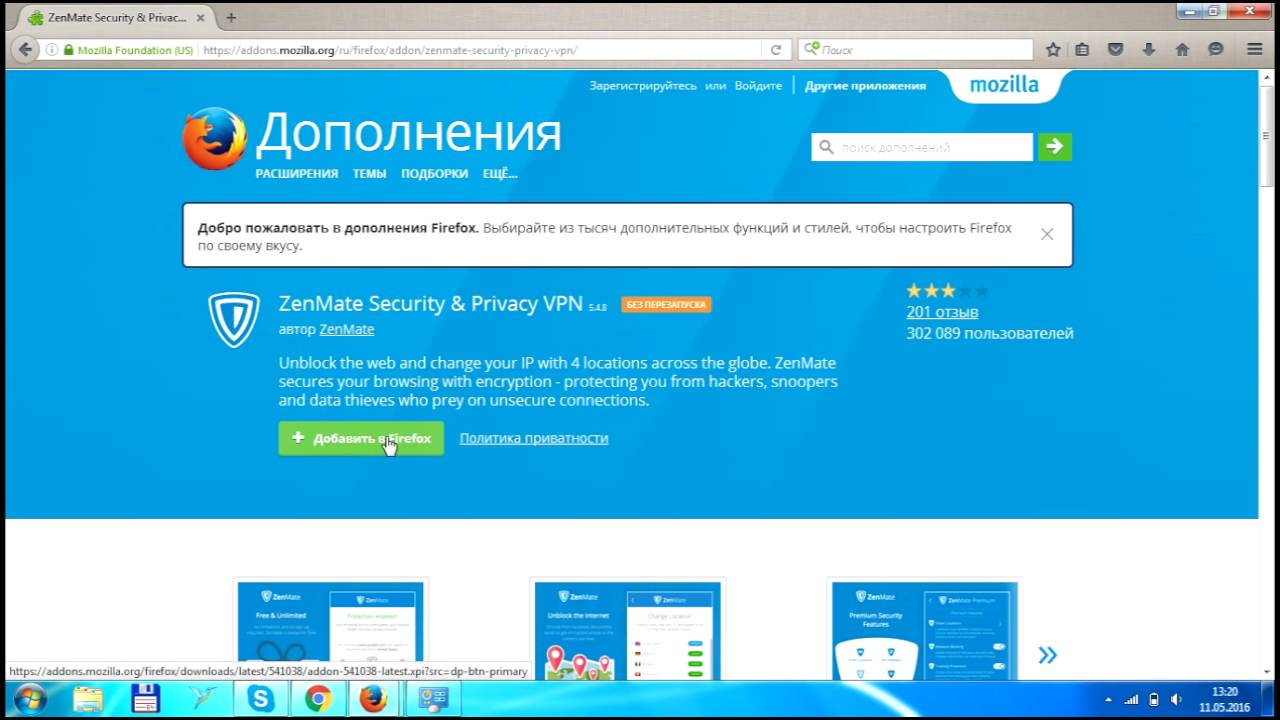
Task: Bookmark this page with the star icon
Action: coord(1053,49)
